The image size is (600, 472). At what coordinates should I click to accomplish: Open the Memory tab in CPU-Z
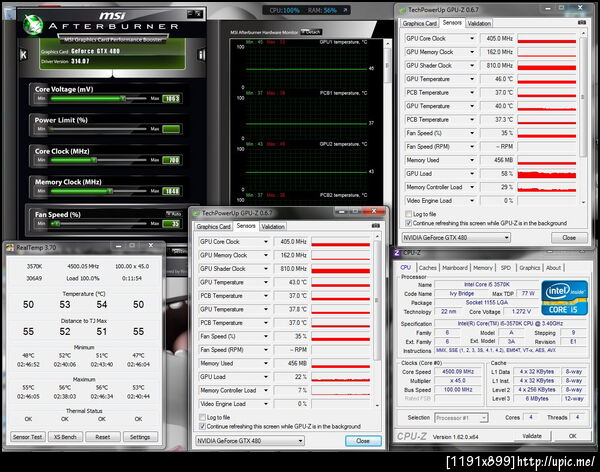coord(483,268)
